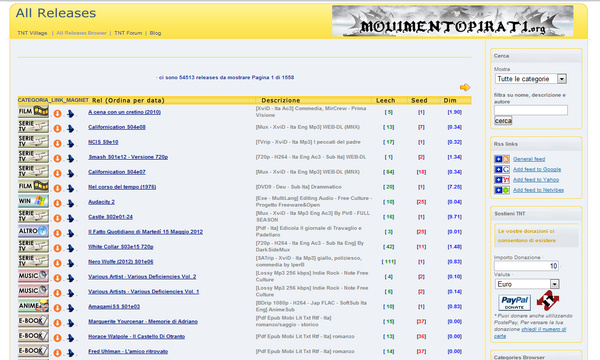Open General feed link
Screen dimensions: 600x360
(529, 159)
